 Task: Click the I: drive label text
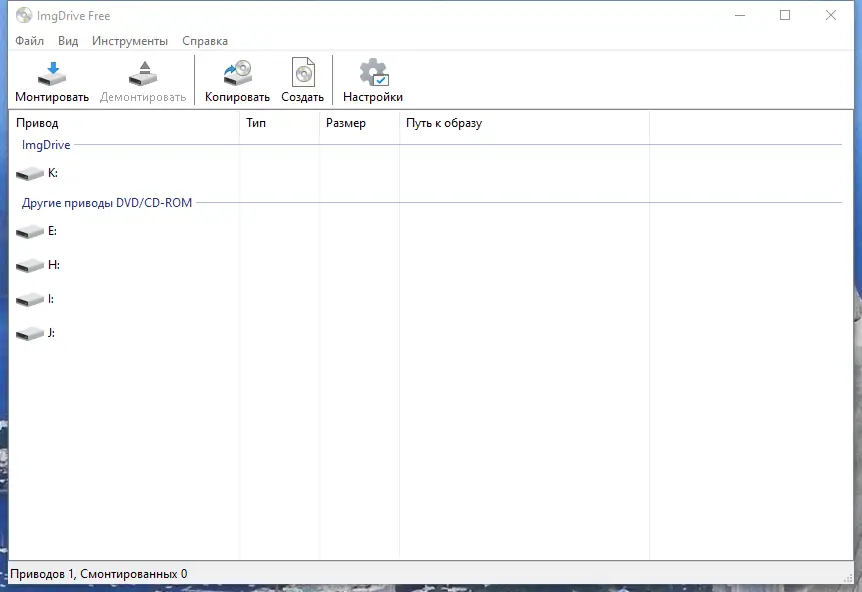coord(51,299)
